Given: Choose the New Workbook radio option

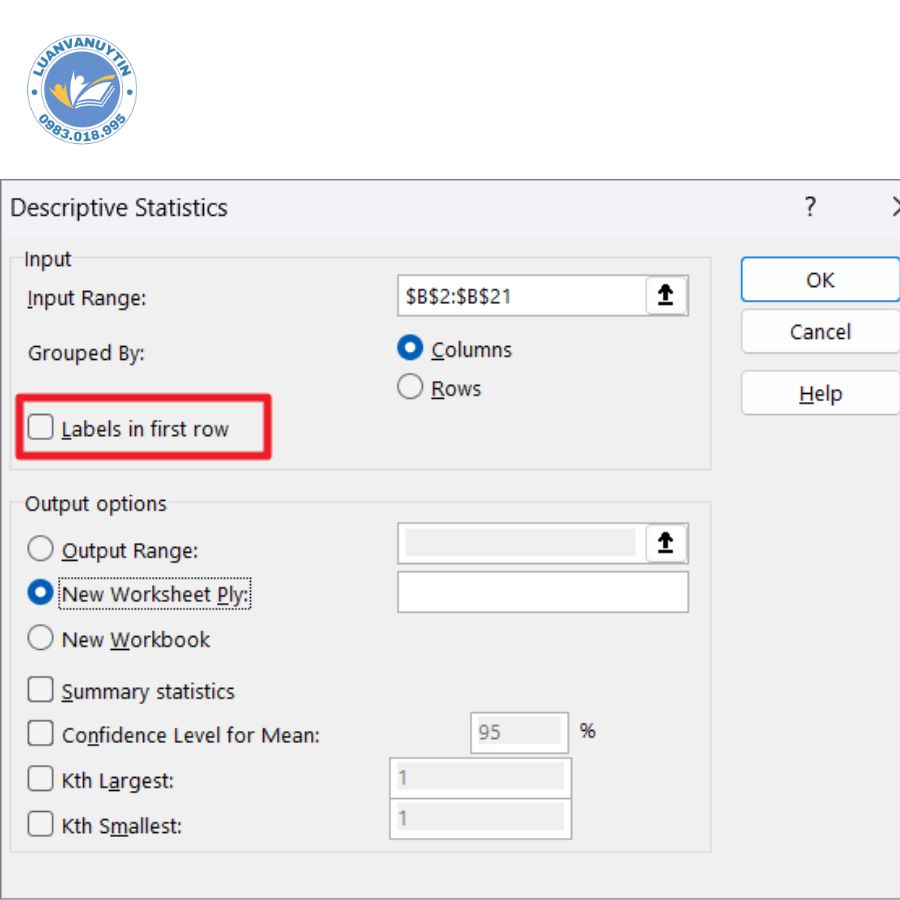Looking at the screenshot, I should click(41, 638).
